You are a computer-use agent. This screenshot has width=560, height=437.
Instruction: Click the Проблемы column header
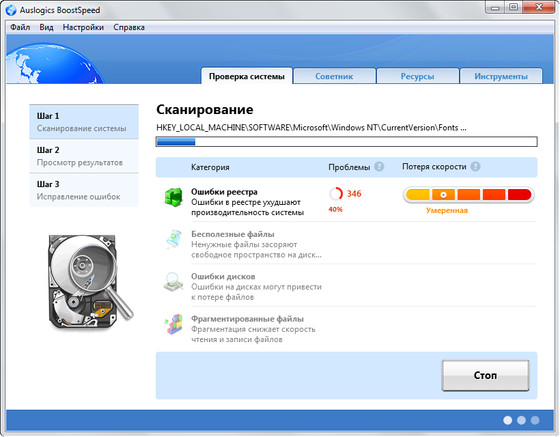pos(349,167)
